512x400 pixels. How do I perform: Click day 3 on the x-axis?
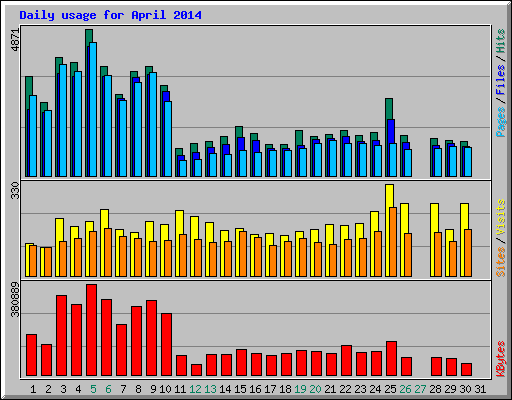[63, 389]
